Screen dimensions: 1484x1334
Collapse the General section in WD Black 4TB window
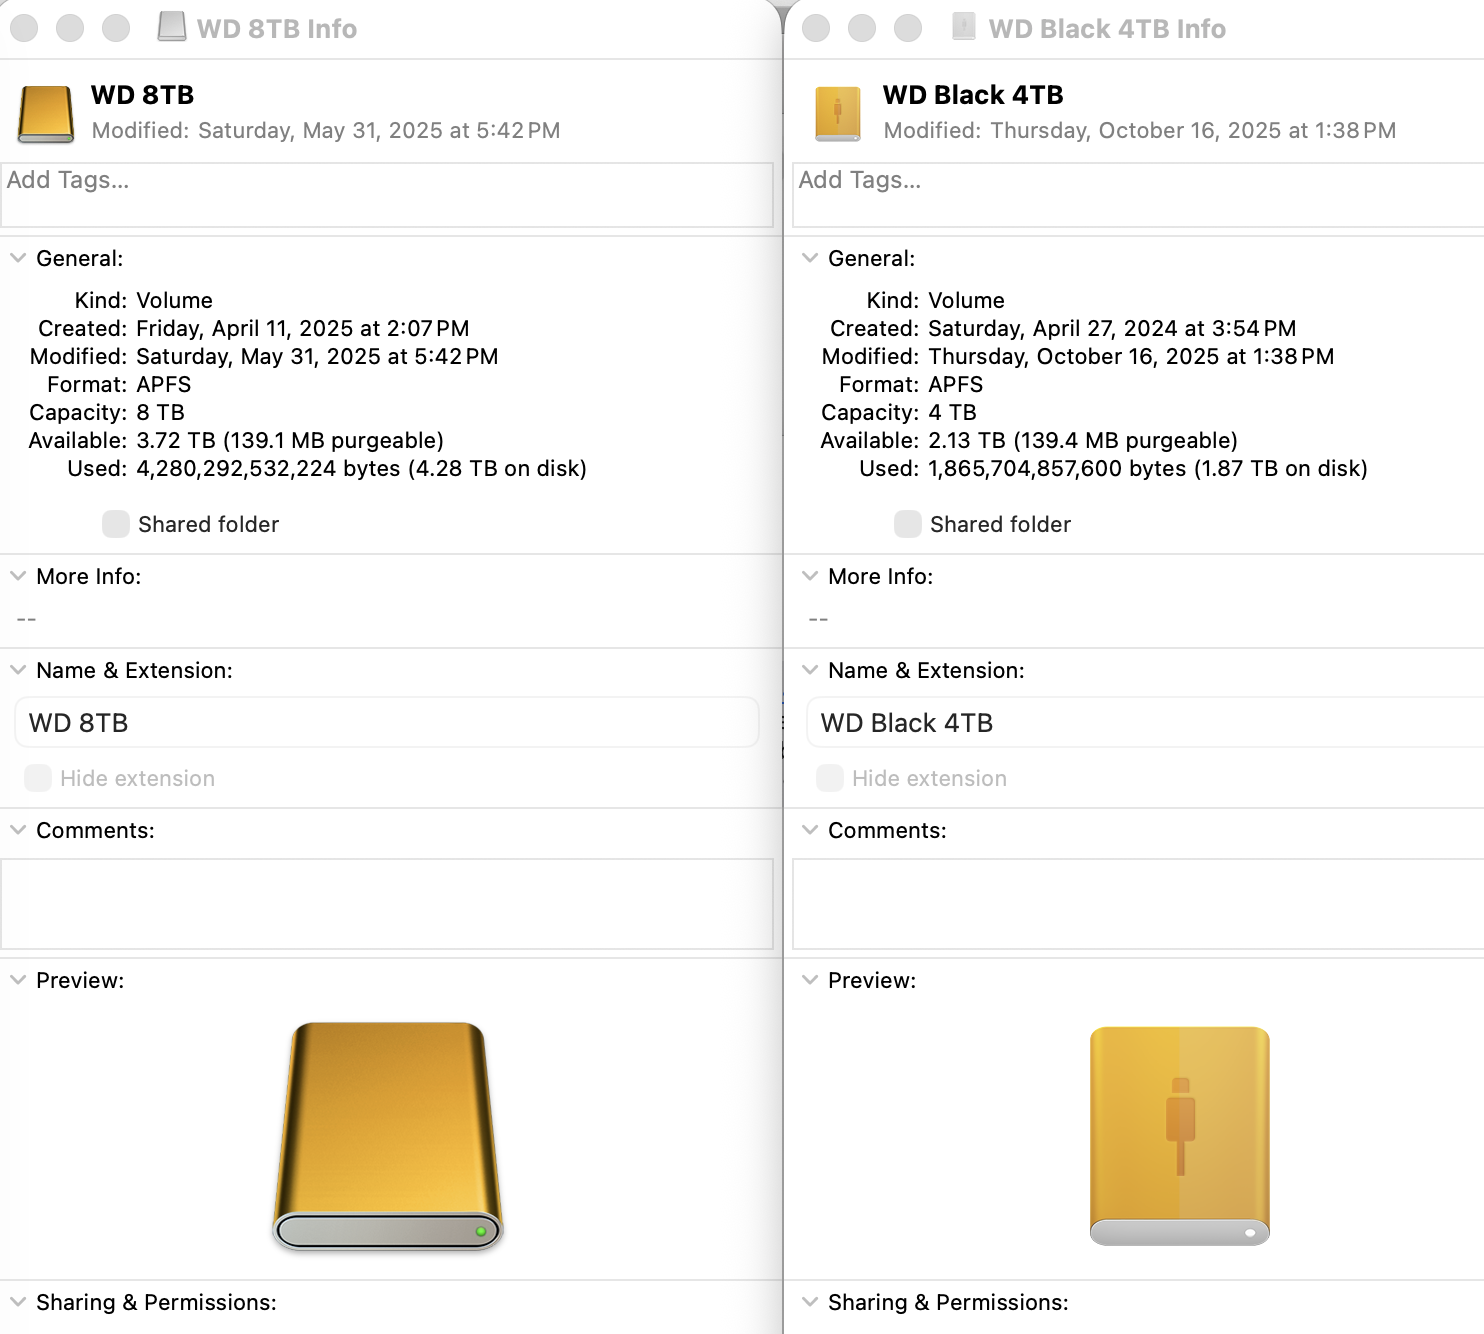pos(810,258)
